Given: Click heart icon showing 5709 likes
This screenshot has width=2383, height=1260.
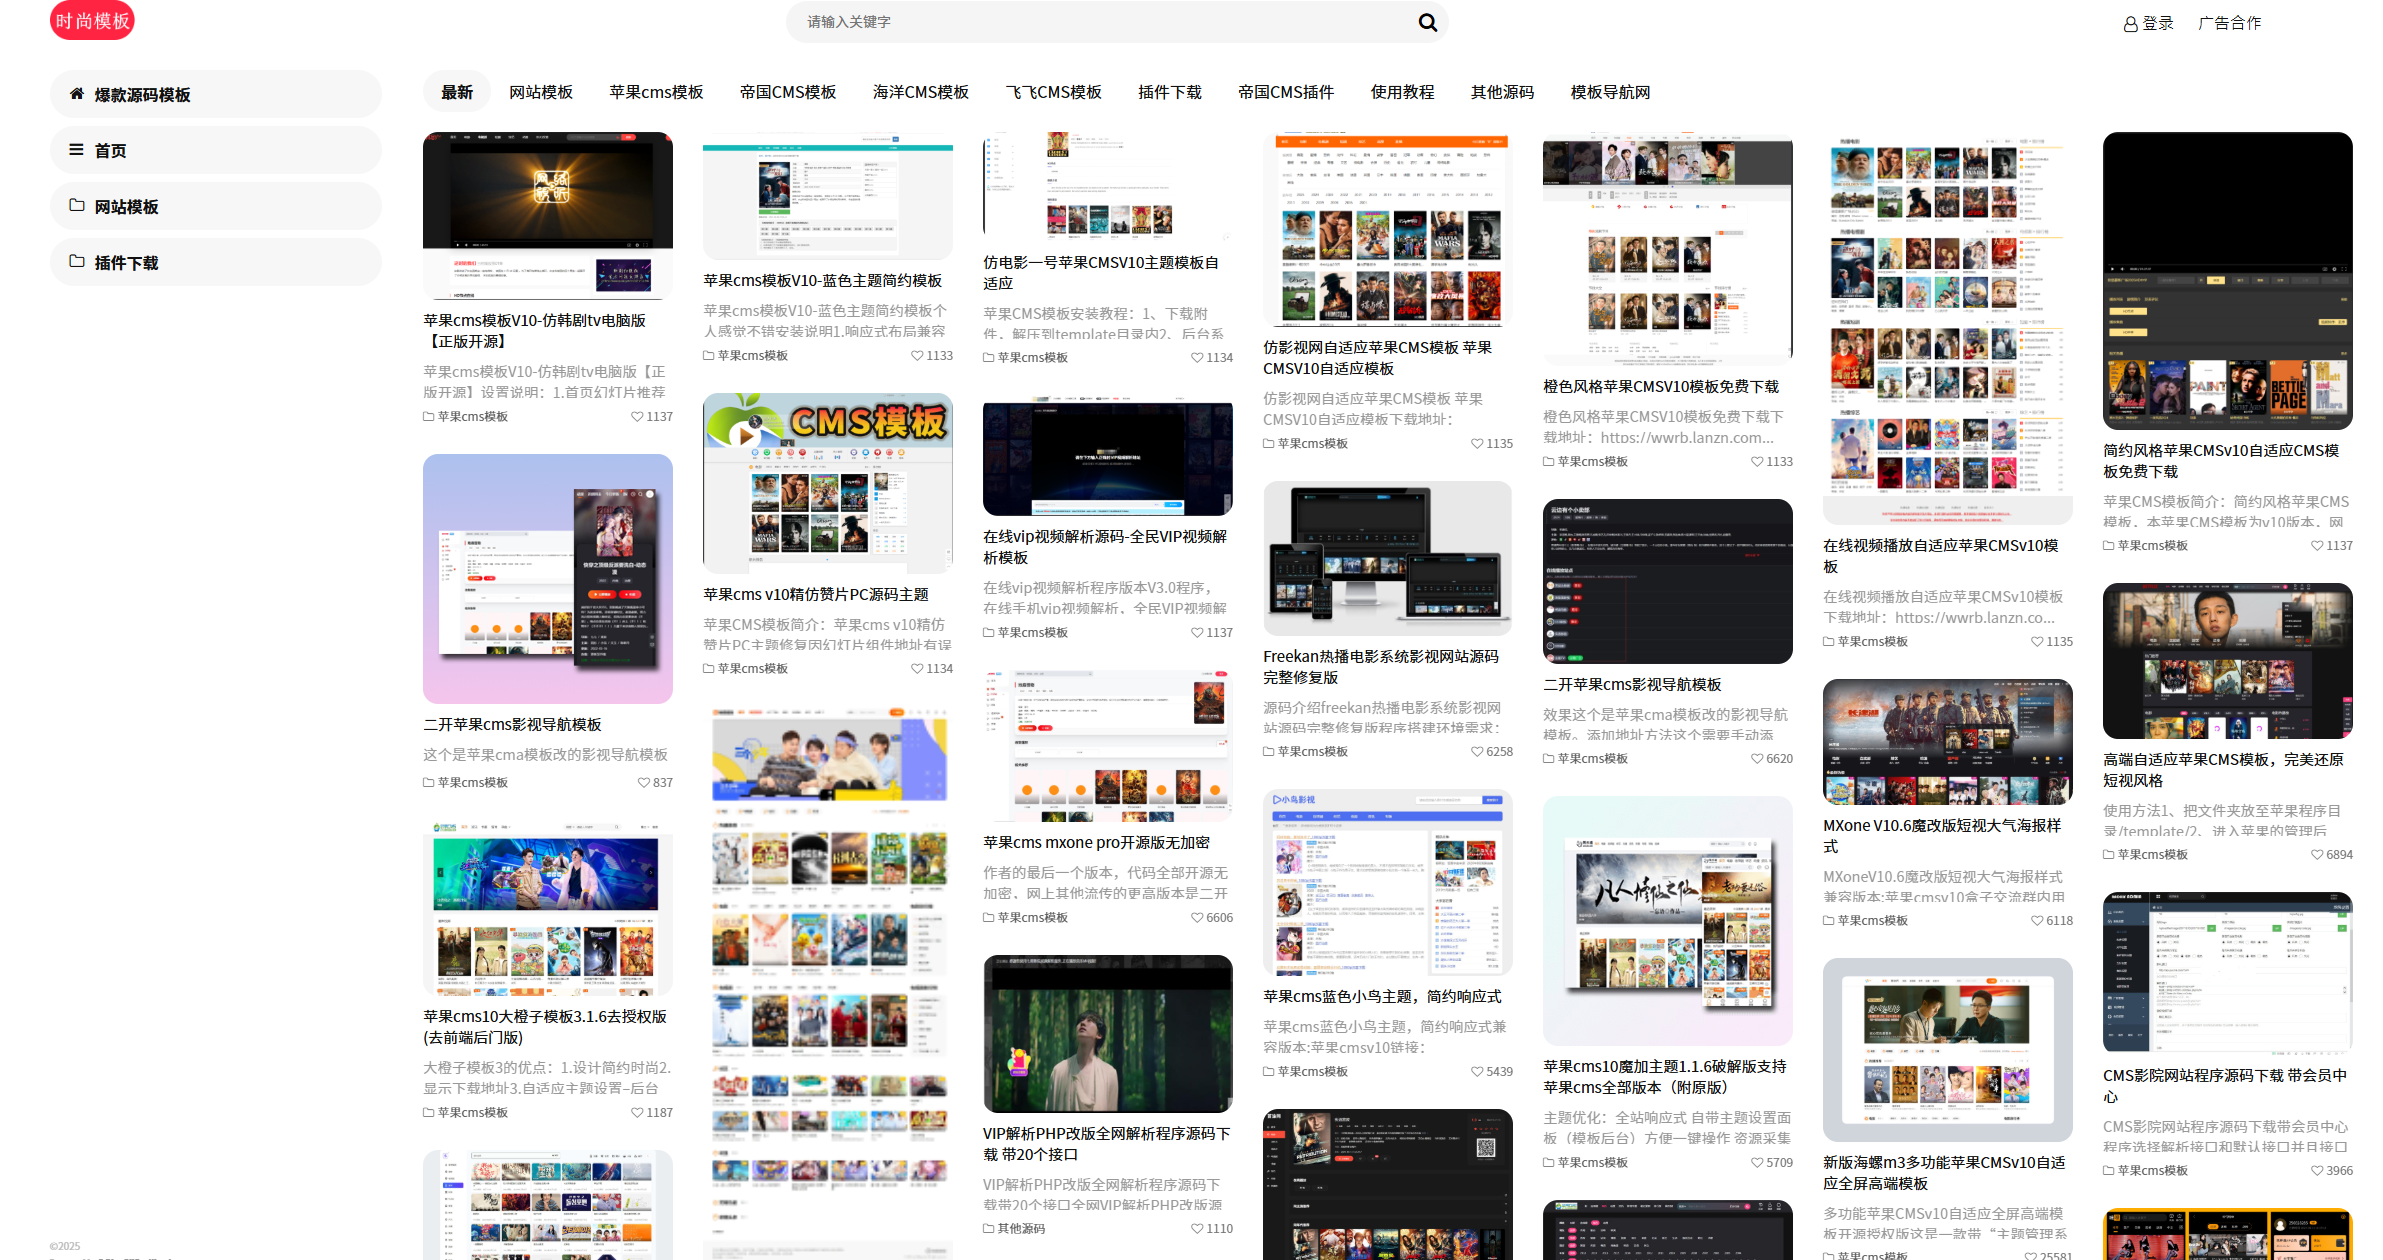Looking at the screenshot, I should [1757, 1163].
